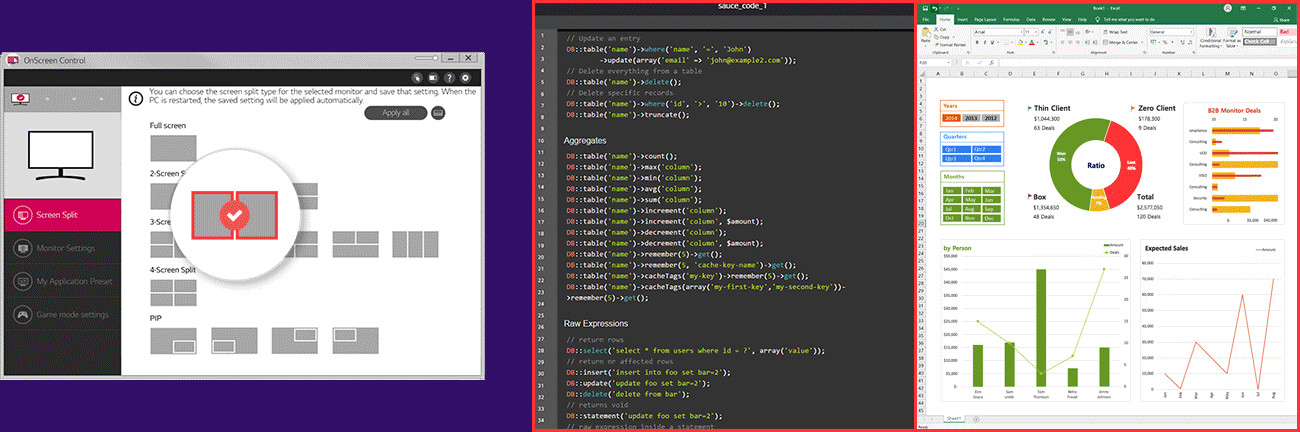1300x432 pixels.
Task: Select Qtr1 in the Quarters slicer
Action: (957, 149)
